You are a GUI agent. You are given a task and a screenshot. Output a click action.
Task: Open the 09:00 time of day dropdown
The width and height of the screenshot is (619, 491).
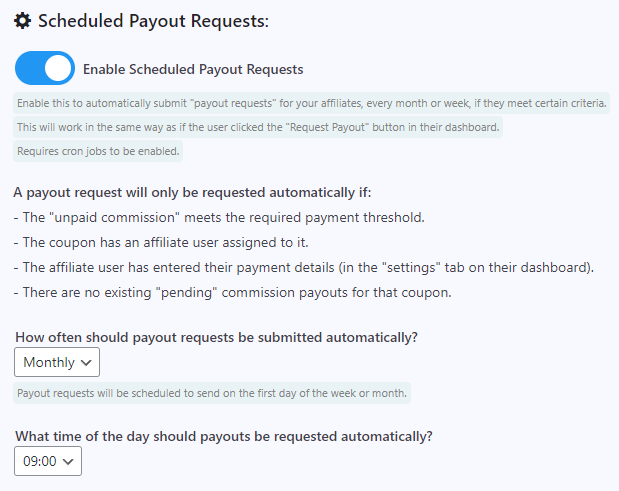point(48,461)
